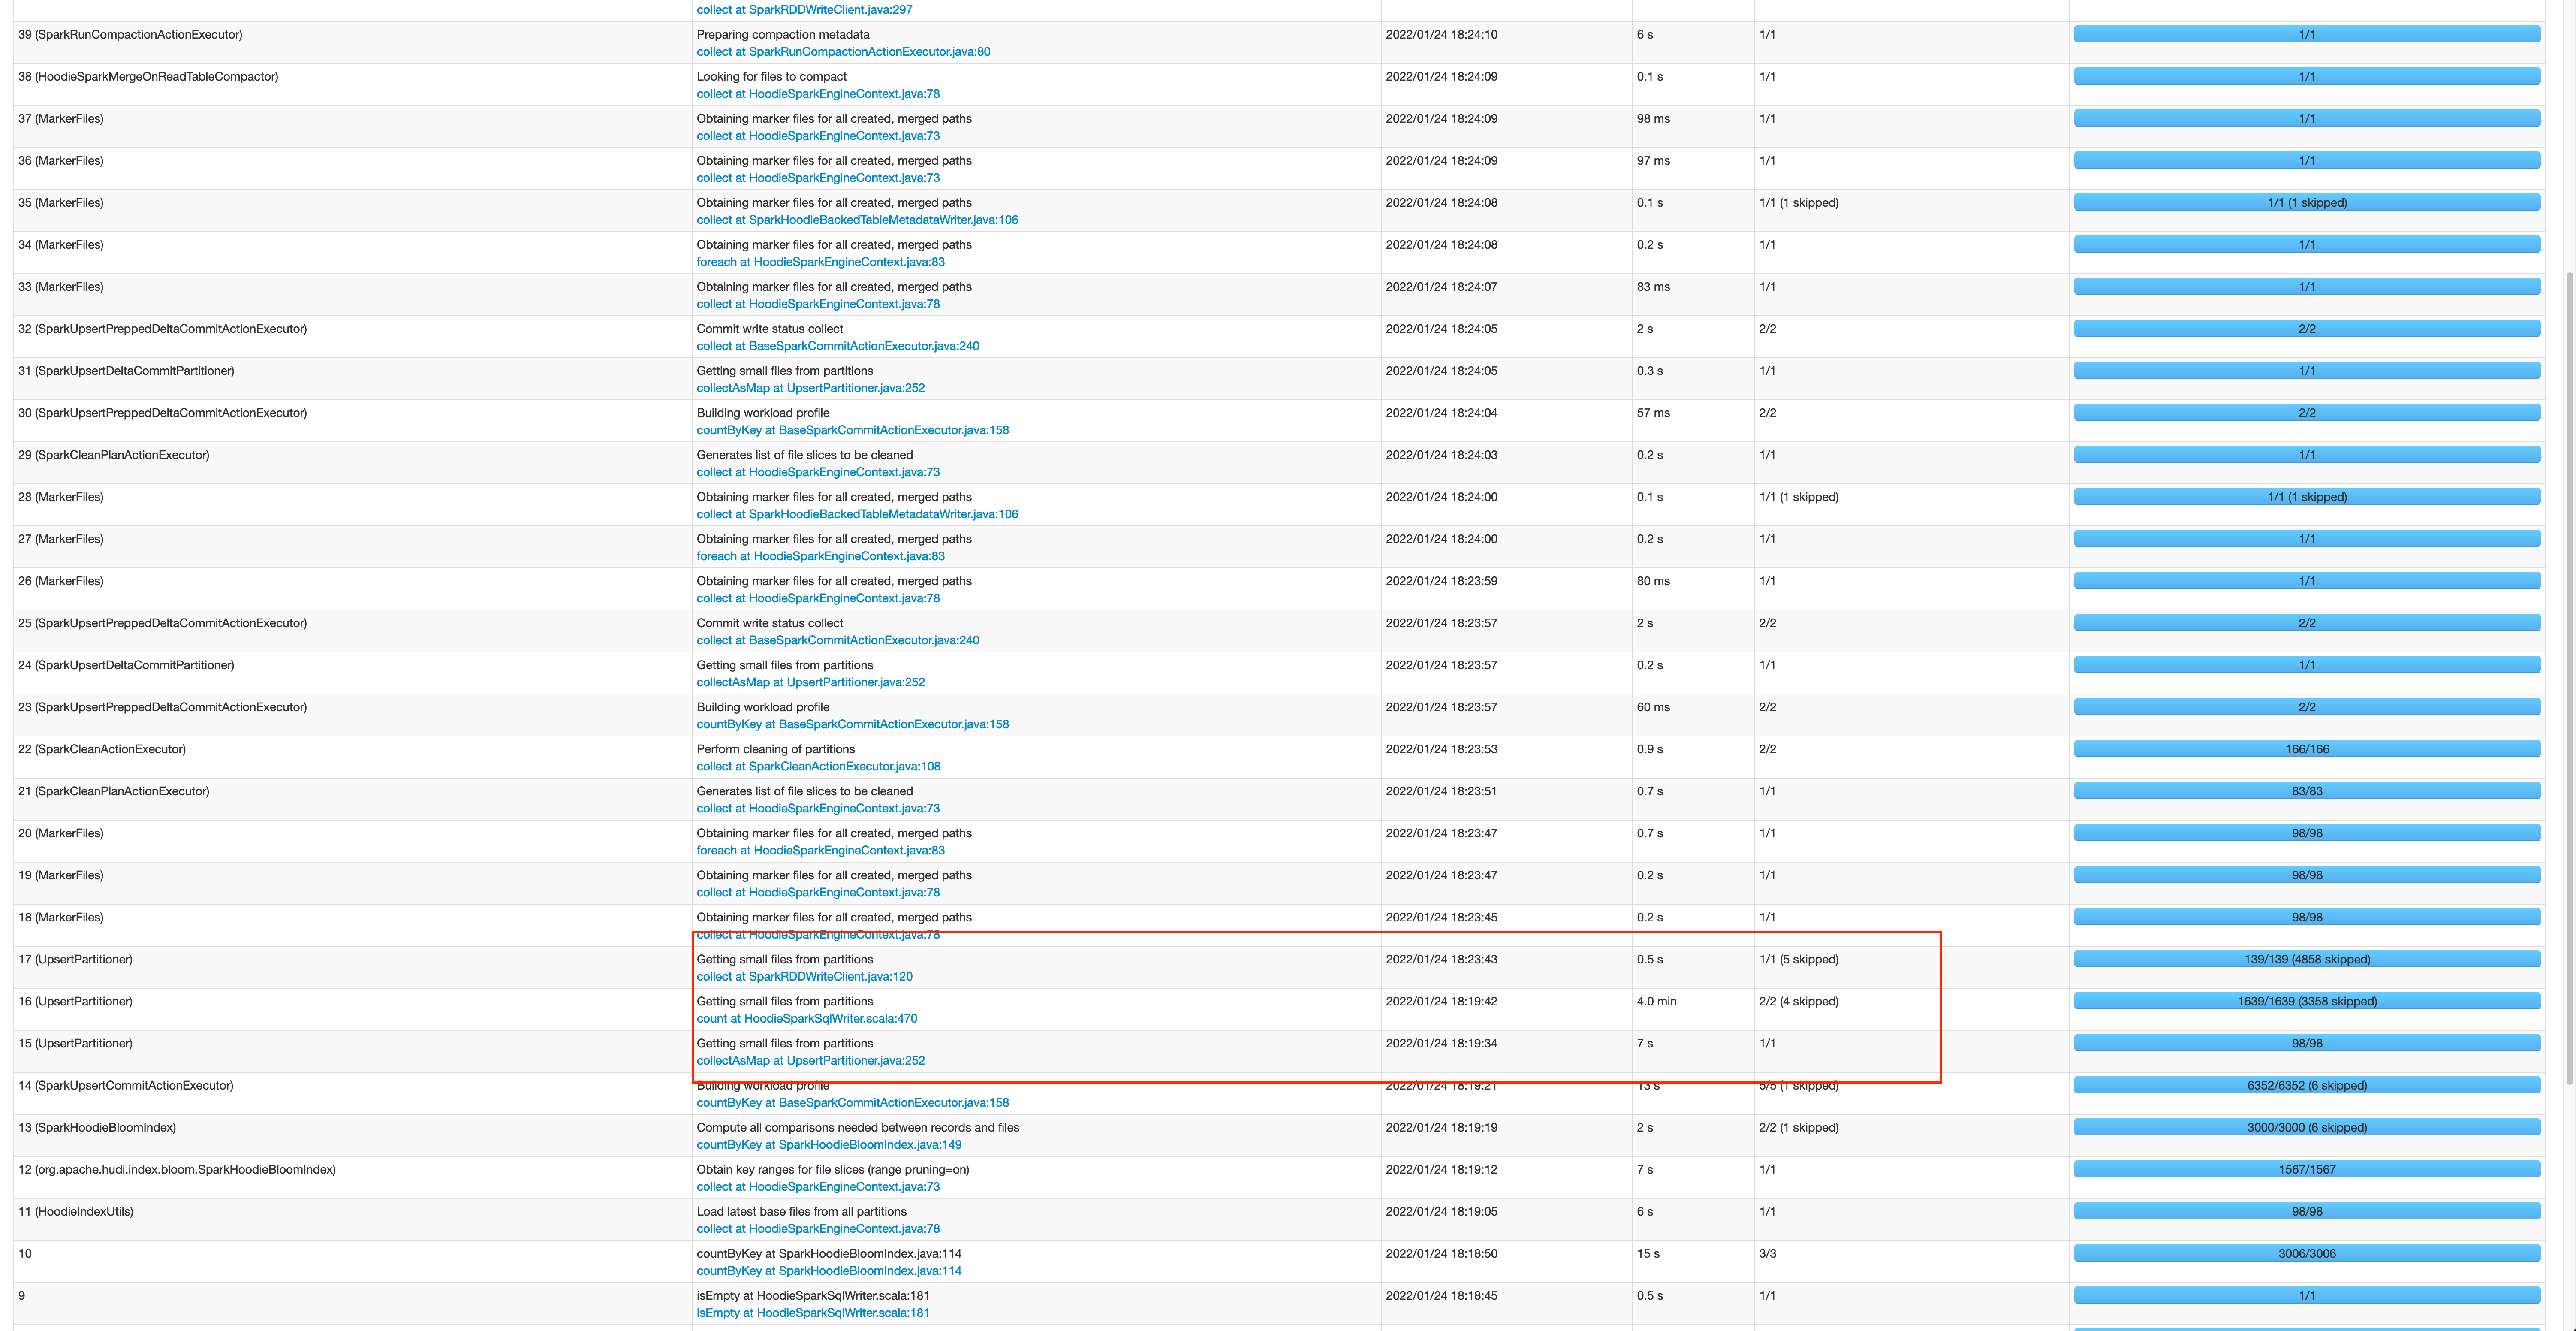This screenshot has width=2576, height=1331.
Task: Open the blue isEmpty HoodieSparkSqlWriter.scala:181 link
Action: [812, 1312]
